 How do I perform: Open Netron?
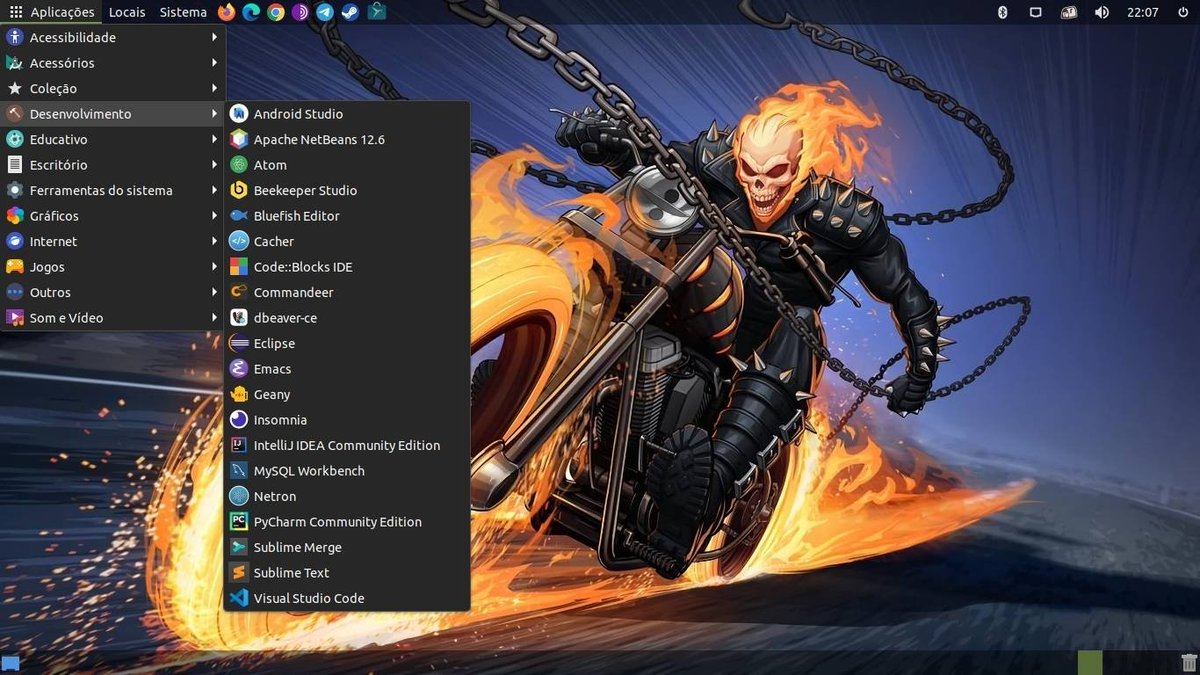click(346, 497)
